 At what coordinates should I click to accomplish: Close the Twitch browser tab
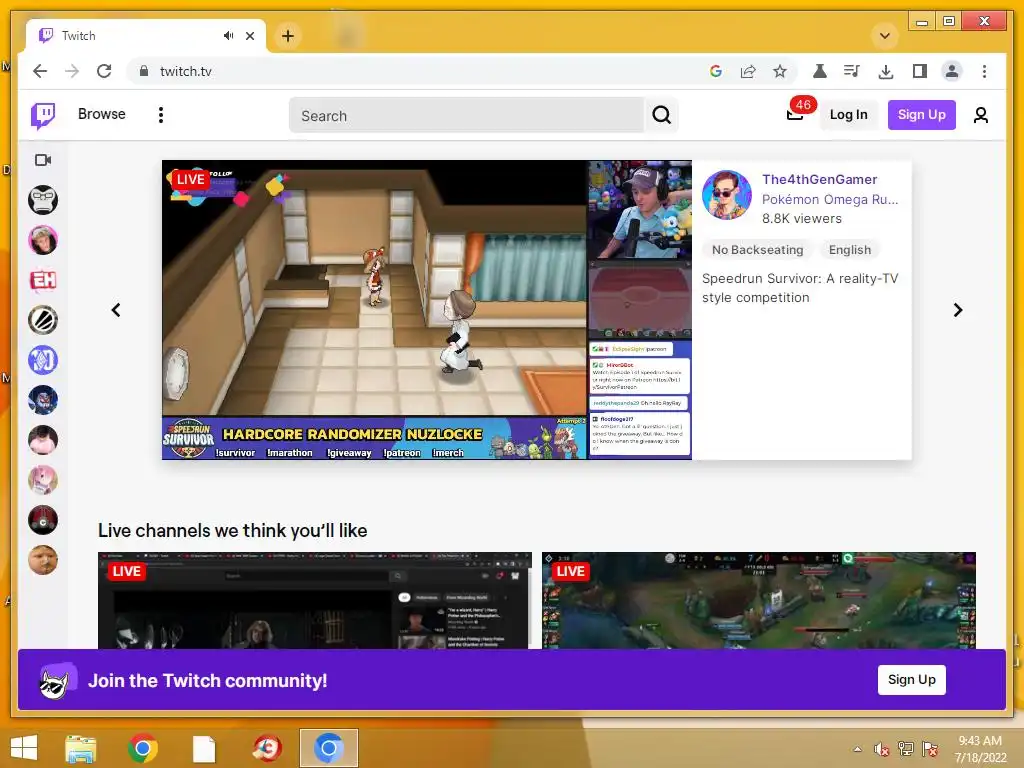(249, 36)
